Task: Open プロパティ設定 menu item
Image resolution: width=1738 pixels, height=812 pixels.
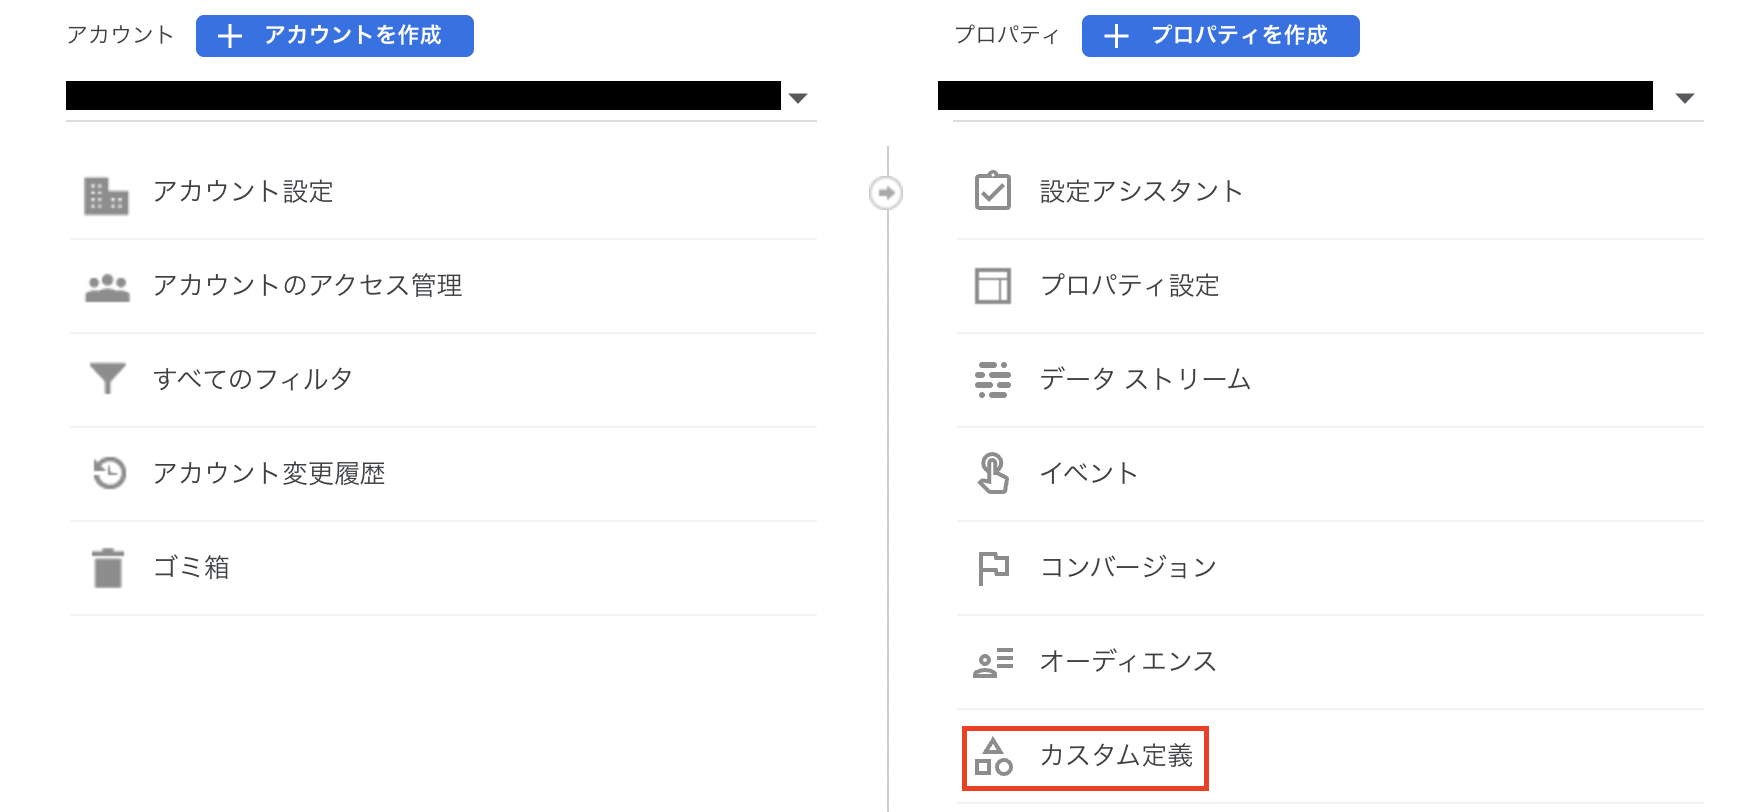Action: click(x=1330, y=286)
